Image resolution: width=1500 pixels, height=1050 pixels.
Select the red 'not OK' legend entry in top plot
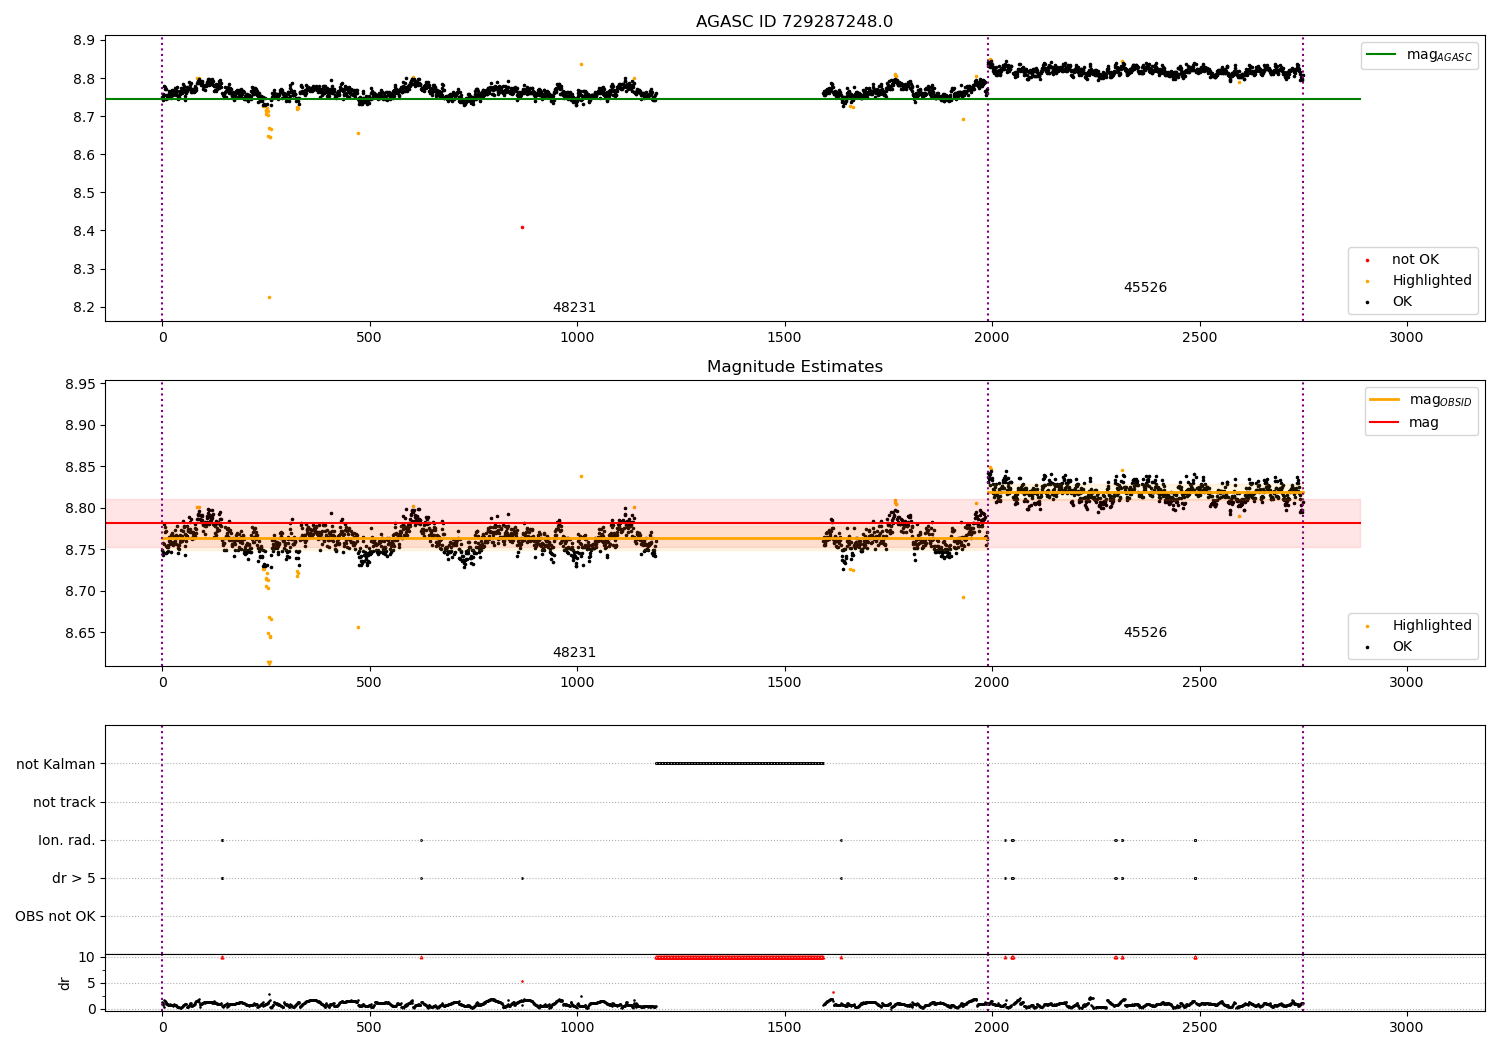(1414, 260)
